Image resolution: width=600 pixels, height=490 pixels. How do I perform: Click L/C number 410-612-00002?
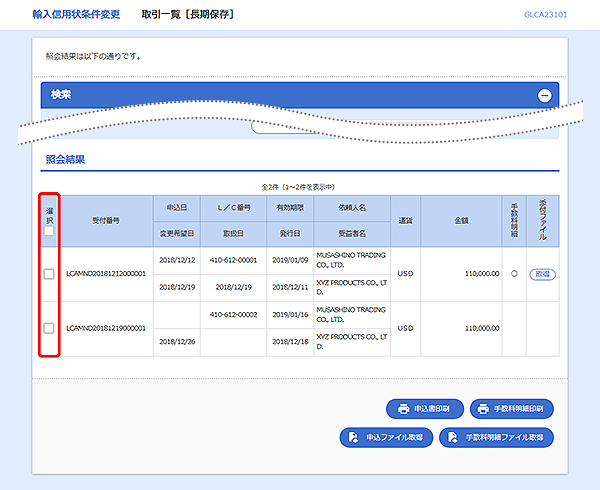233,314
